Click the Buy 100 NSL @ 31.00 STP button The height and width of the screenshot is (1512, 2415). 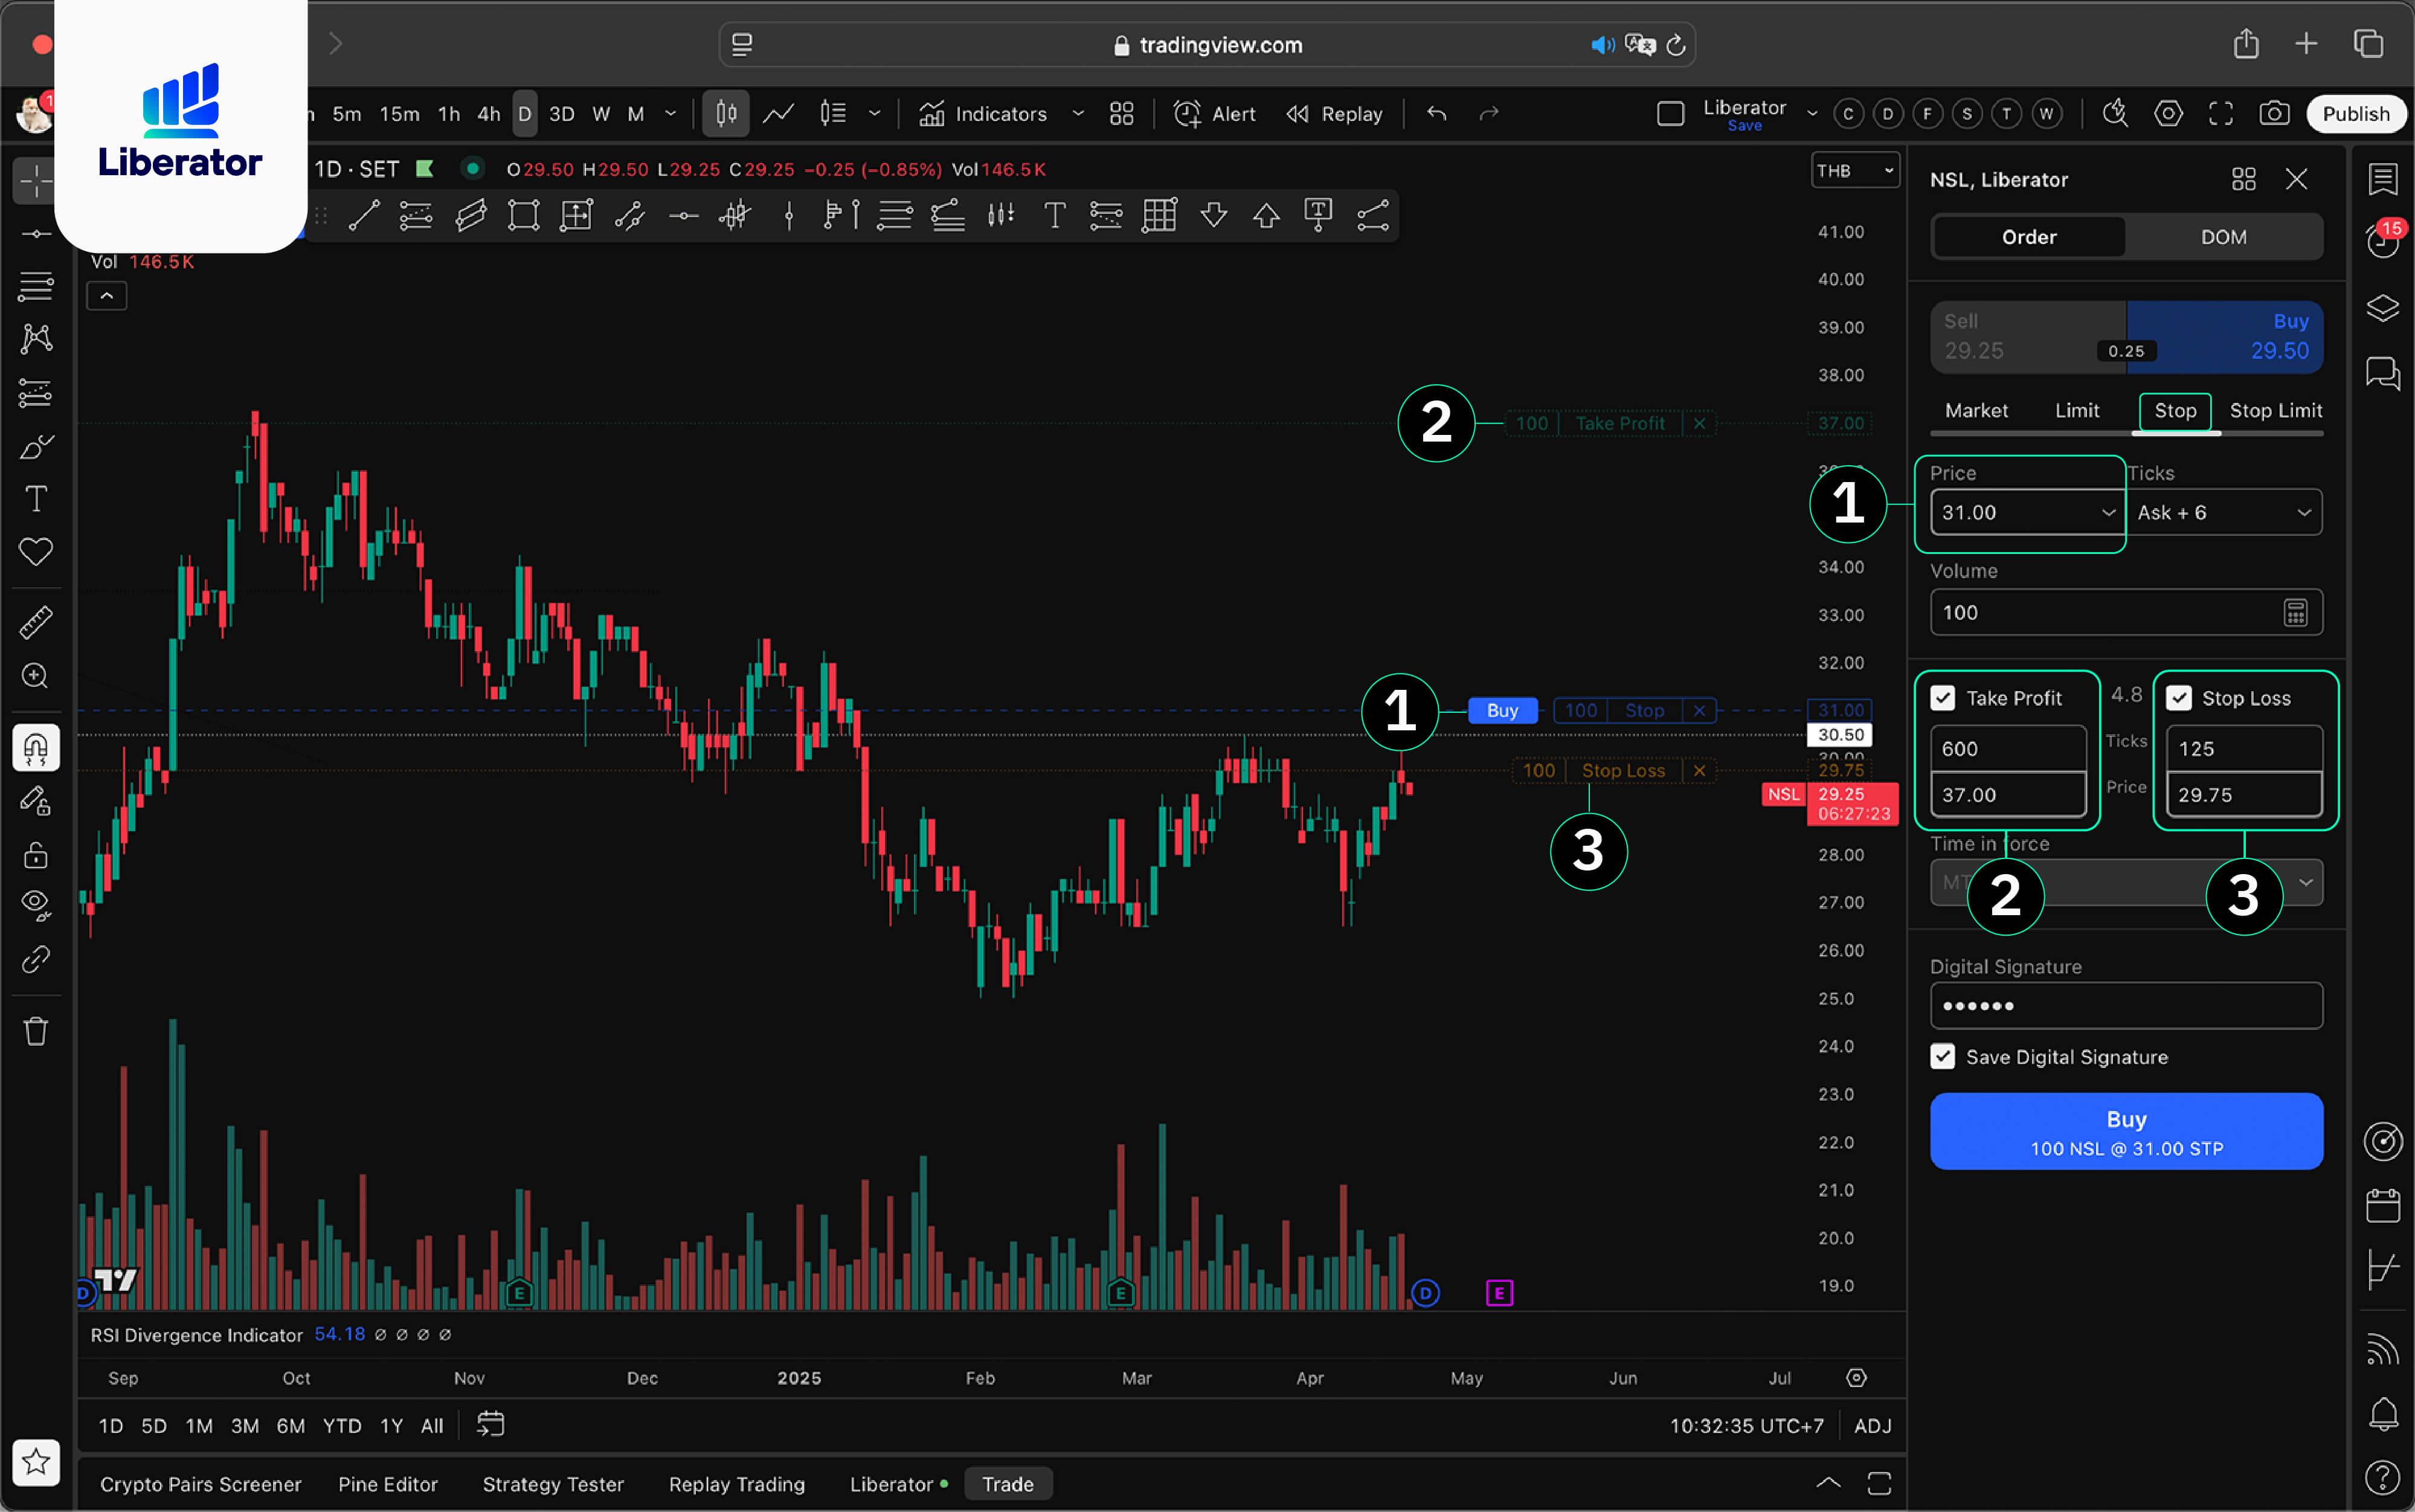(2126, 1131)
